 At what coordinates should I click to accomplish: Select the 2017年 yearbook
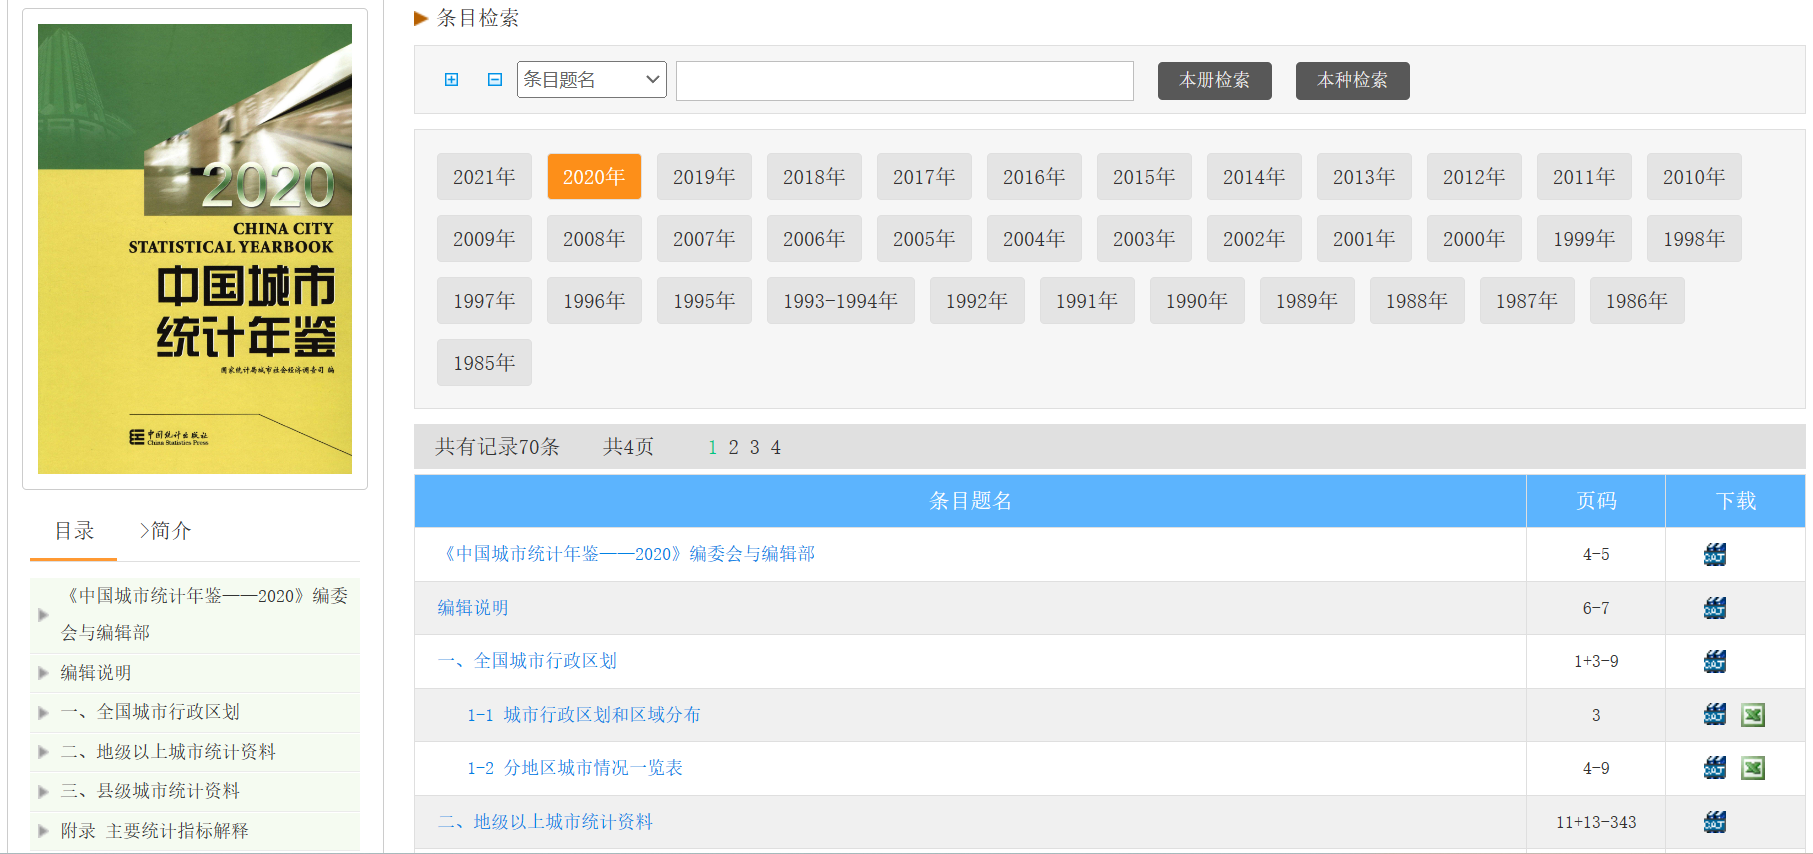[x=924, y=177]
